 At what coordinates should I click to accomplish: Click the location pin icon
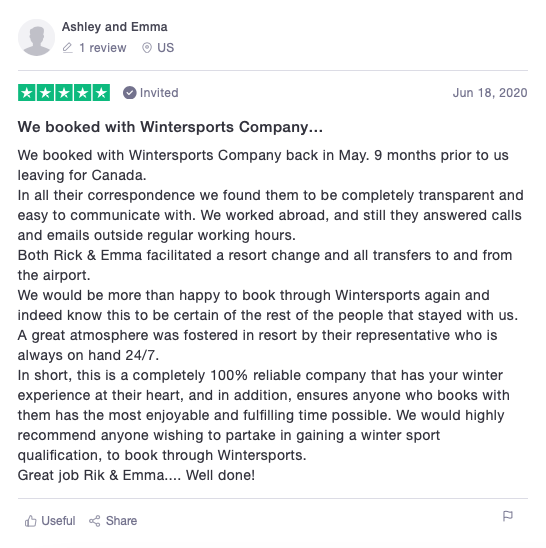147,48
